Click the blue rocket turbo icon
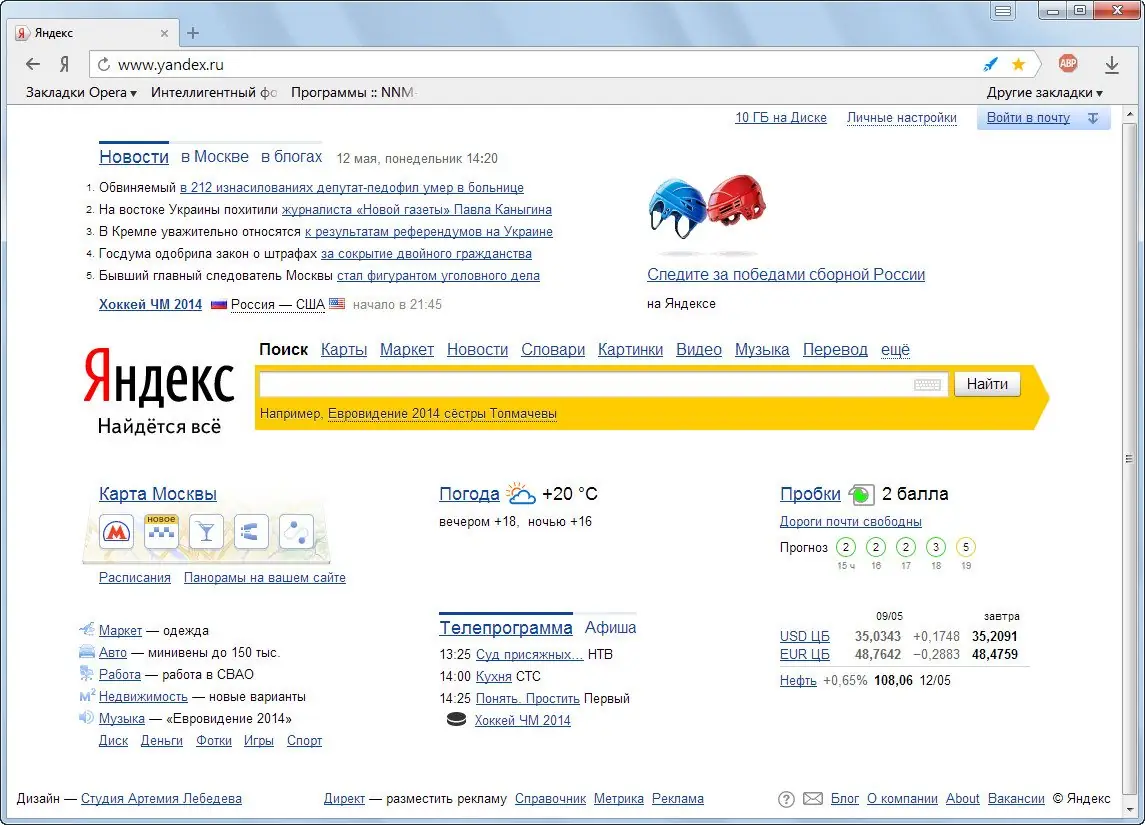This screenshot has height=825, width=1145. coord(990,64)
